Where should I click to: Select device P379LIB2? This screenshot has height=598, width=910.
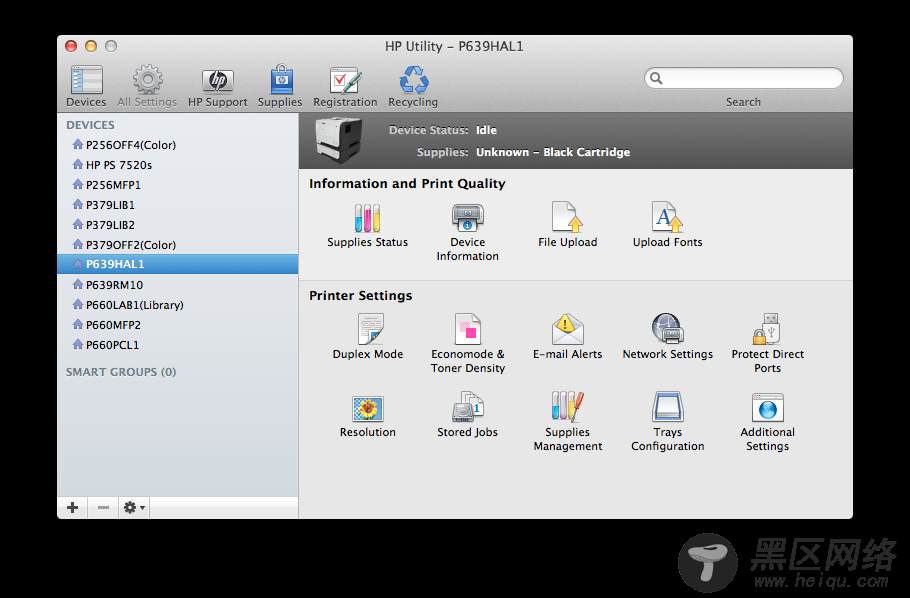[178, 225]
